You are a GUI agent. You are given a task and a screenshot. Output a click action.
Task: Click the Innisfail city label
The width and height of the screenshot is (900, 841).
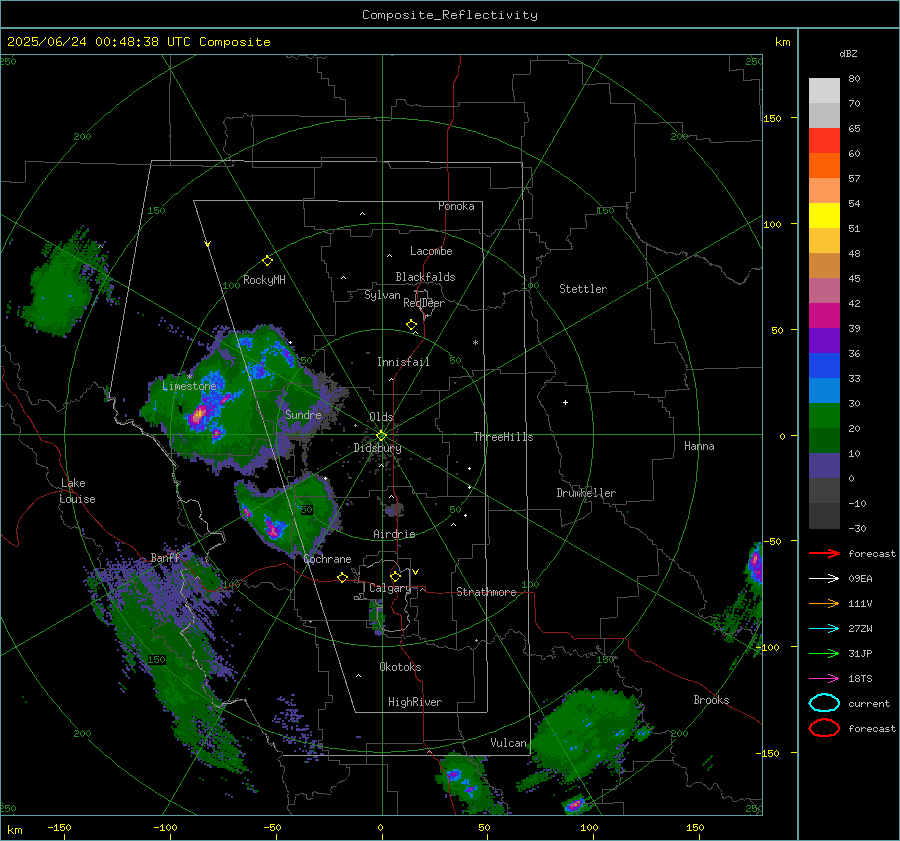point(403,362)
